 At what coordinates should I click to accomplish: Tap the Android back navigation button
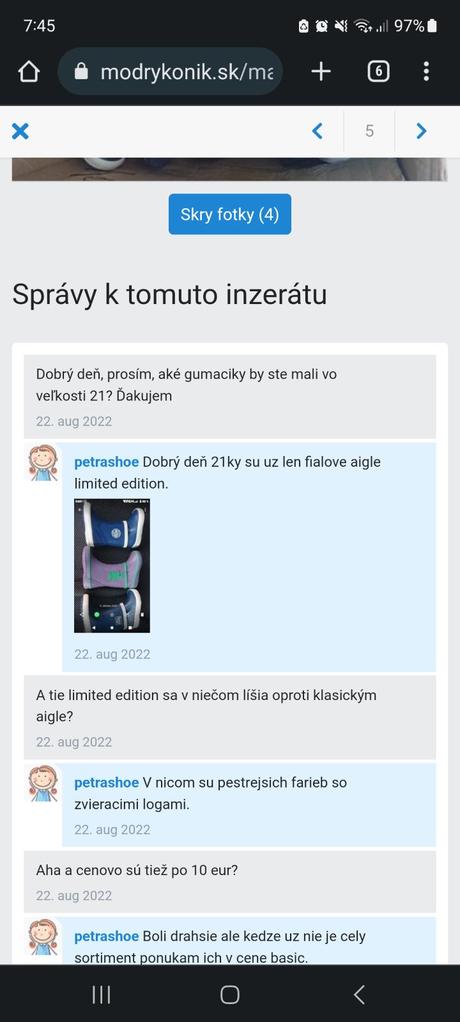pos(359,994)
